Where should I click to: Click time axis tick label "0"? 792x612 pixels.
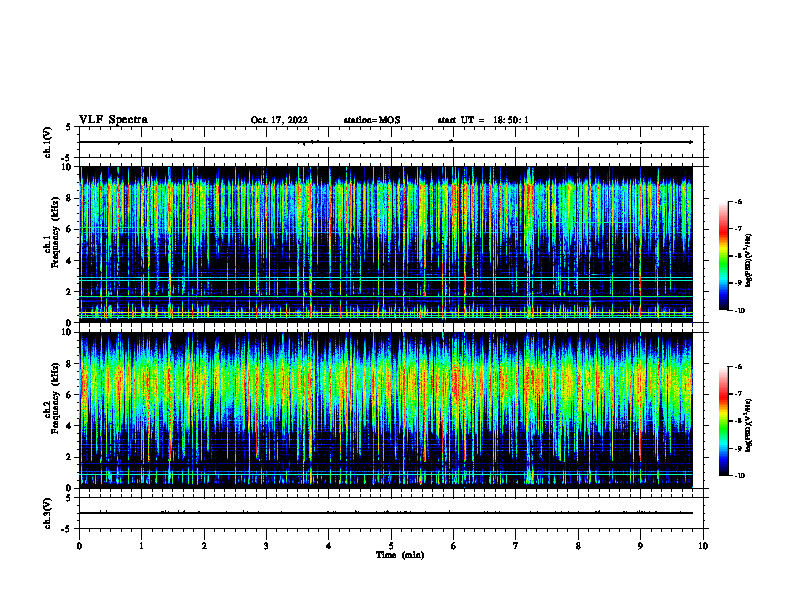(x=79, y=546)
